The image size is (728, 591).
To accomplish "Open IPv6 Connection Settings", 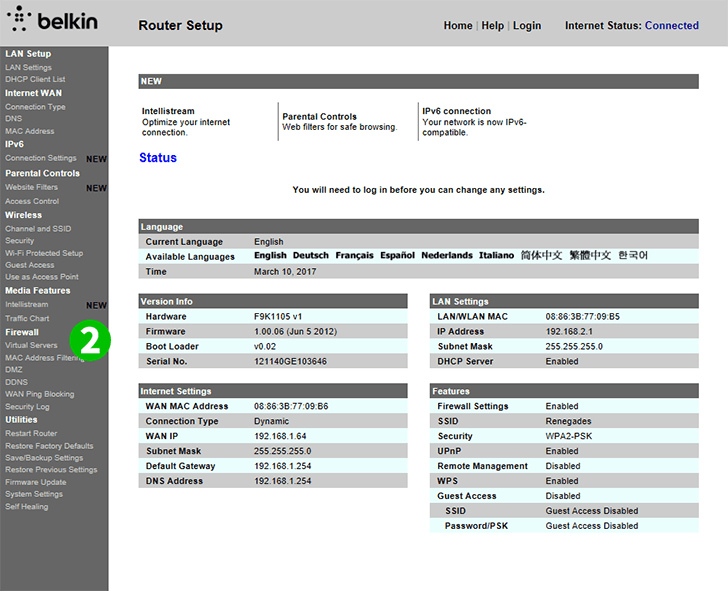I will (x=41, y=158).
